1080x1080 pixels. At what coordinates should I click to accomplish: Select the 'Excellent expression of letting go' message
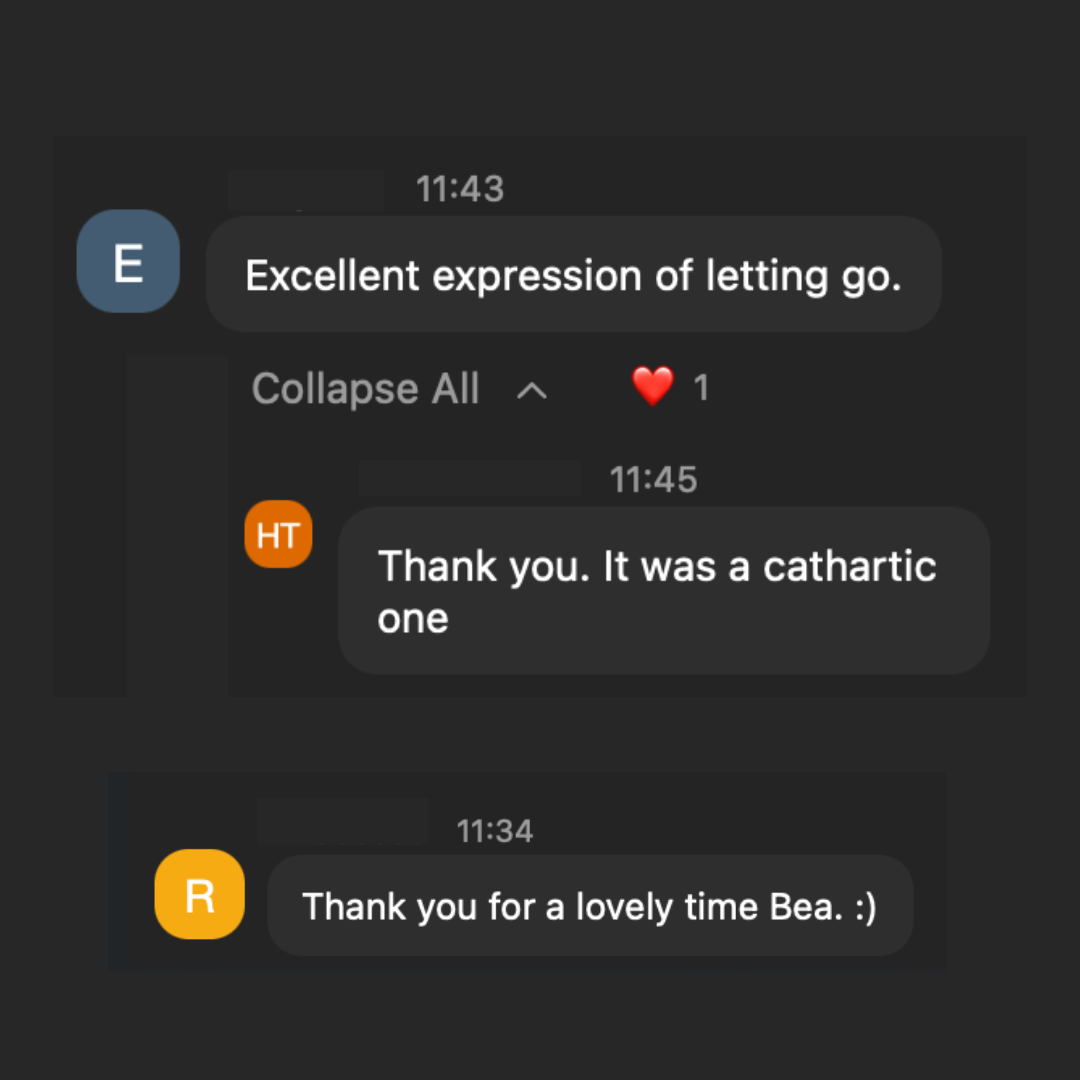pyautogui.click(x=573, y=275)
